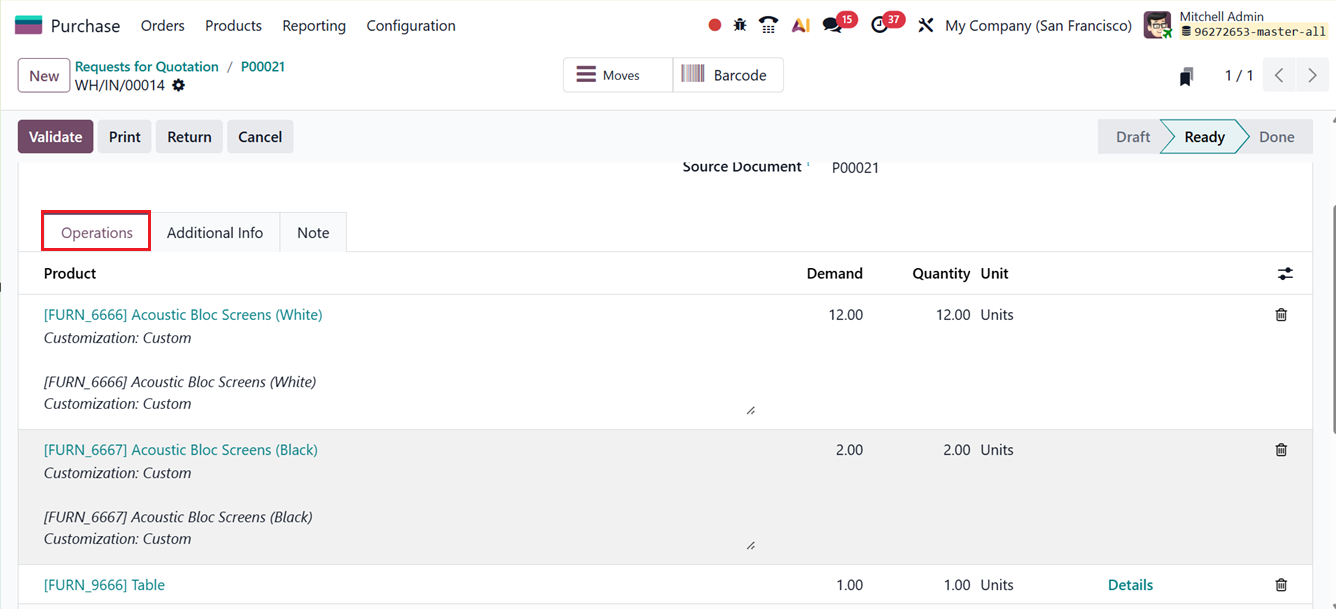Open Discuss messages with 15 unread
This screenshot has width=1336, height=609.
pos(833,24)
